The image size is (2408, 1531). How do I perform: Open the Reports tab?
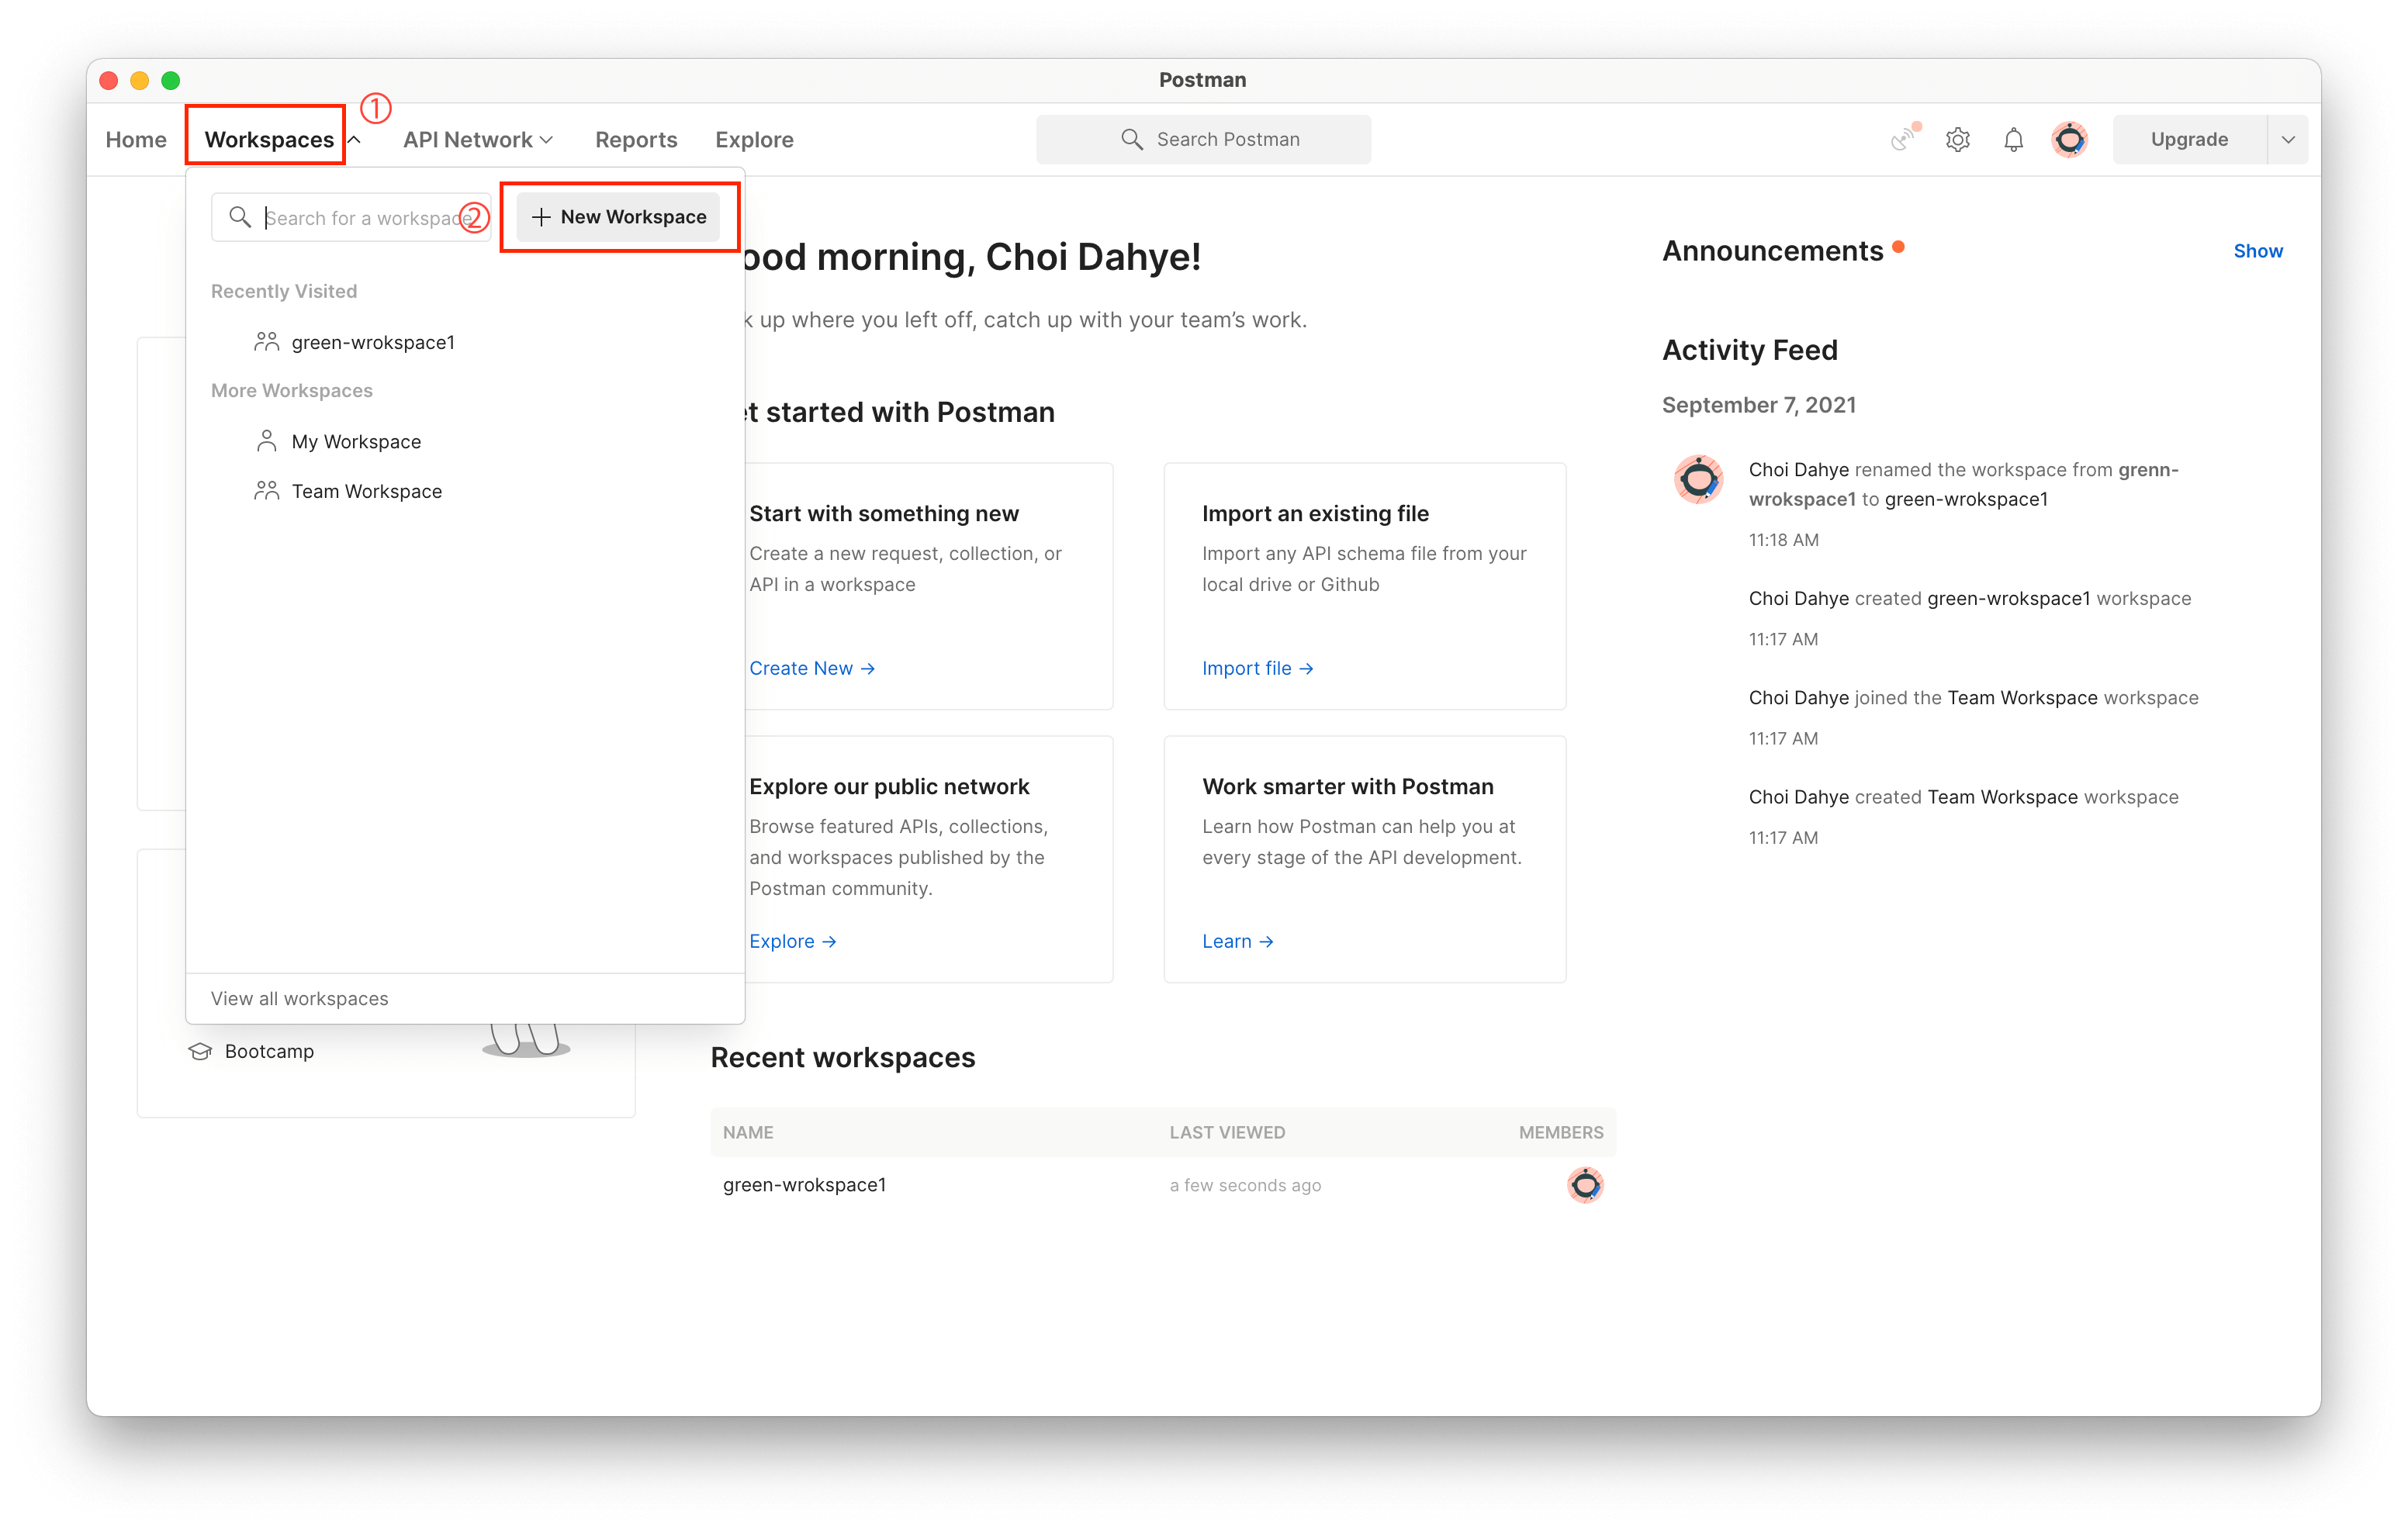point(636,140)
